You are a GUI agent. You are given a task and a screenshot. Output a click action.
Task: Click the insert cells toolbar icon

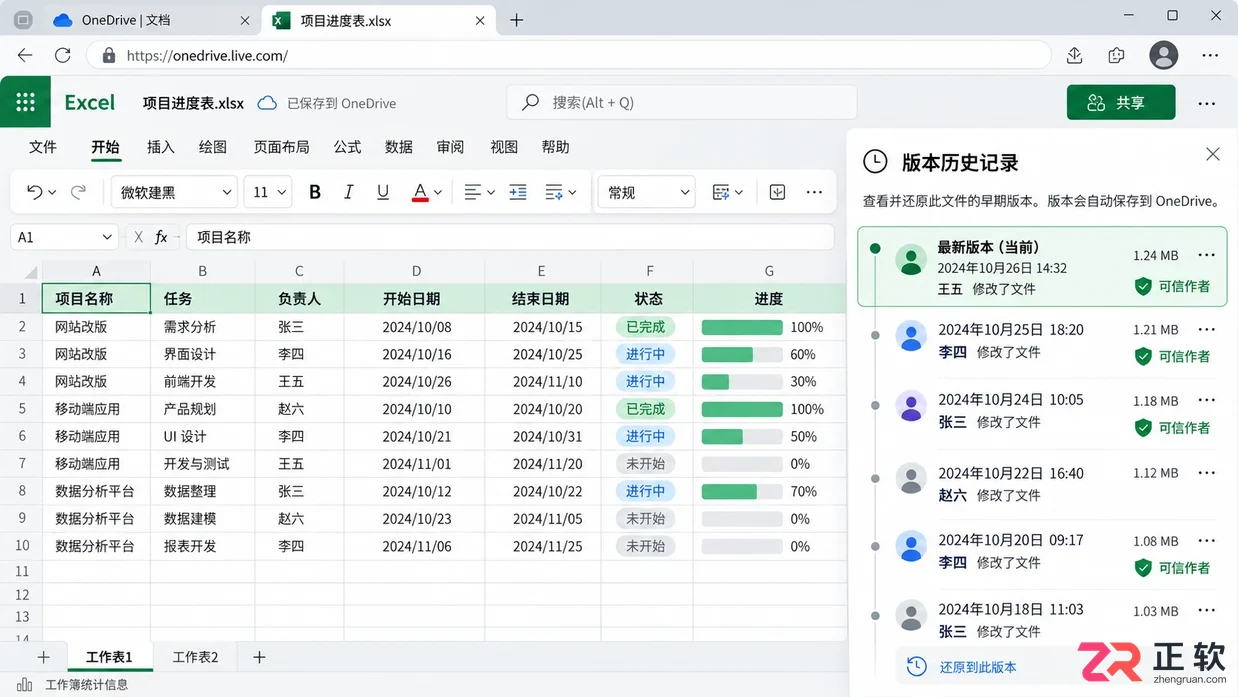point(778,192)
